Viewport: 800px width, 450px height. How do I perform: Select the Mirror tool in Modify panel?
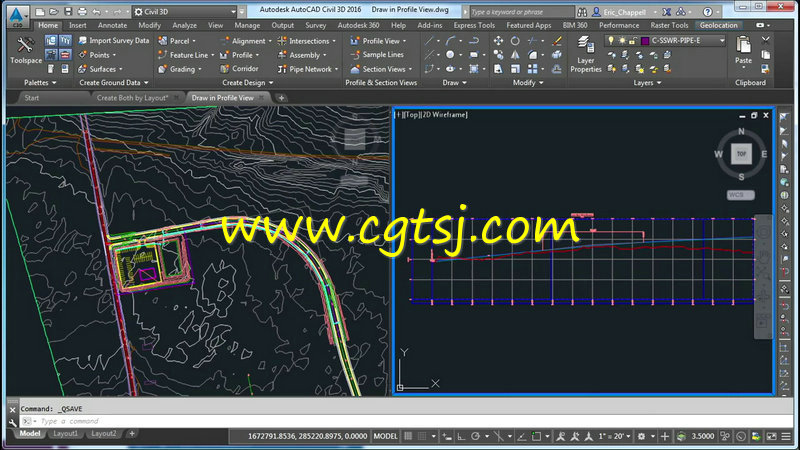pos(515,55)
